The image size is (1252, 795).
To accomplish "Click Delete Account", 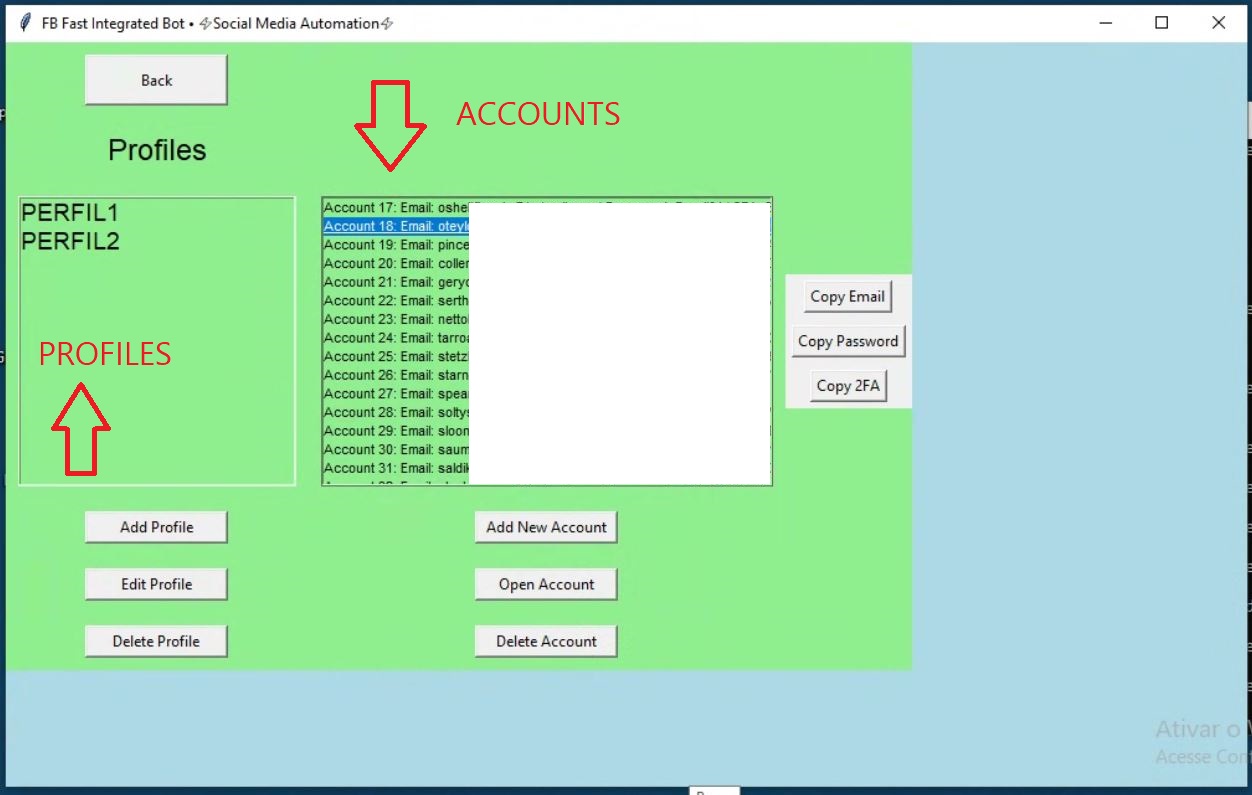I will [546, 641].
